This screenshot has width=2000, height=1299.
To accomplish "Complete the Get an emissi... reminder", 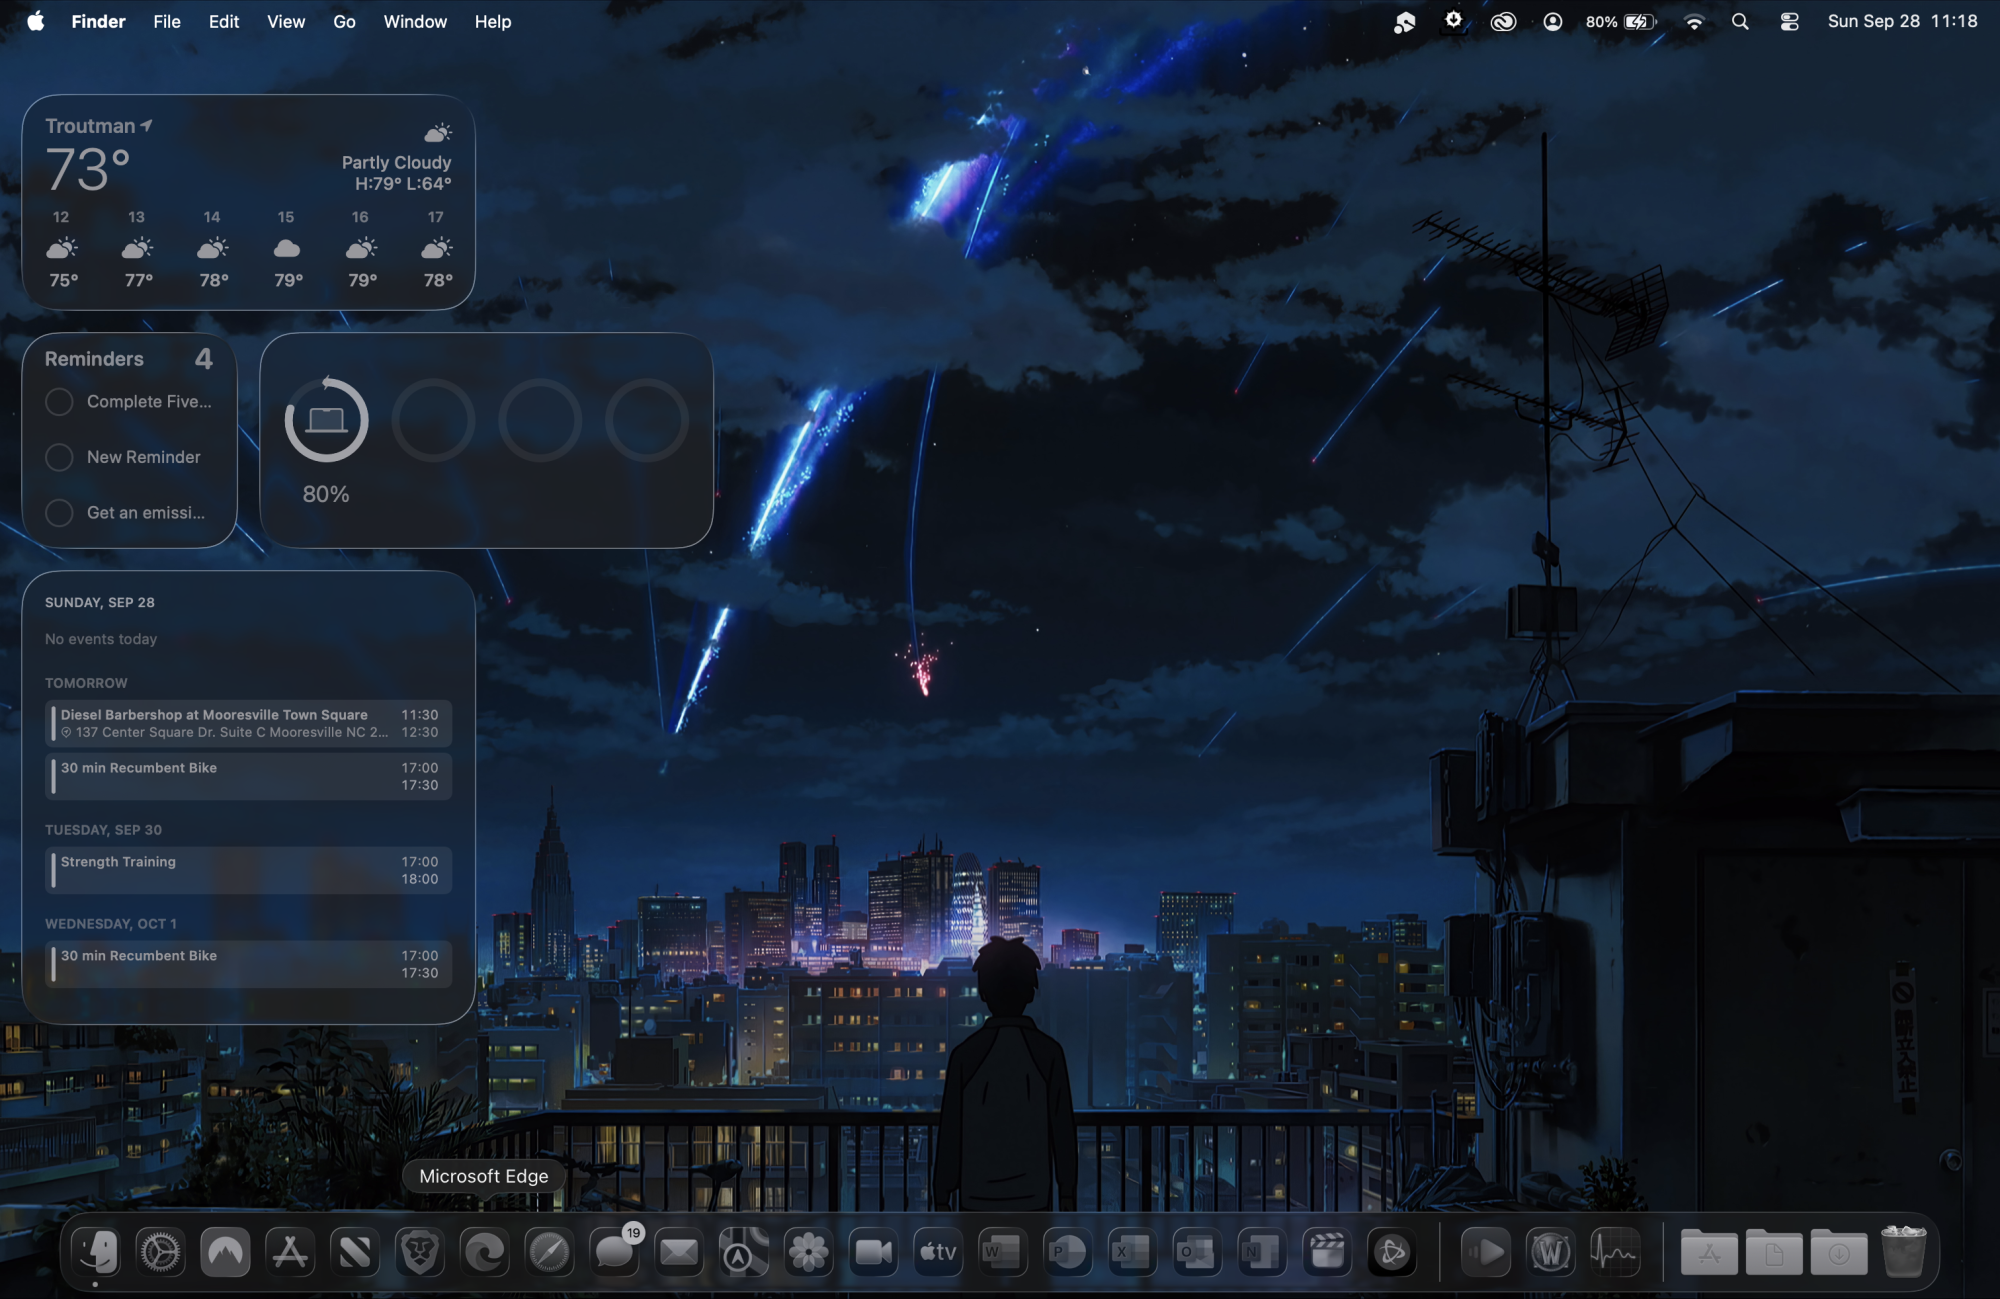I will [59, 513].
